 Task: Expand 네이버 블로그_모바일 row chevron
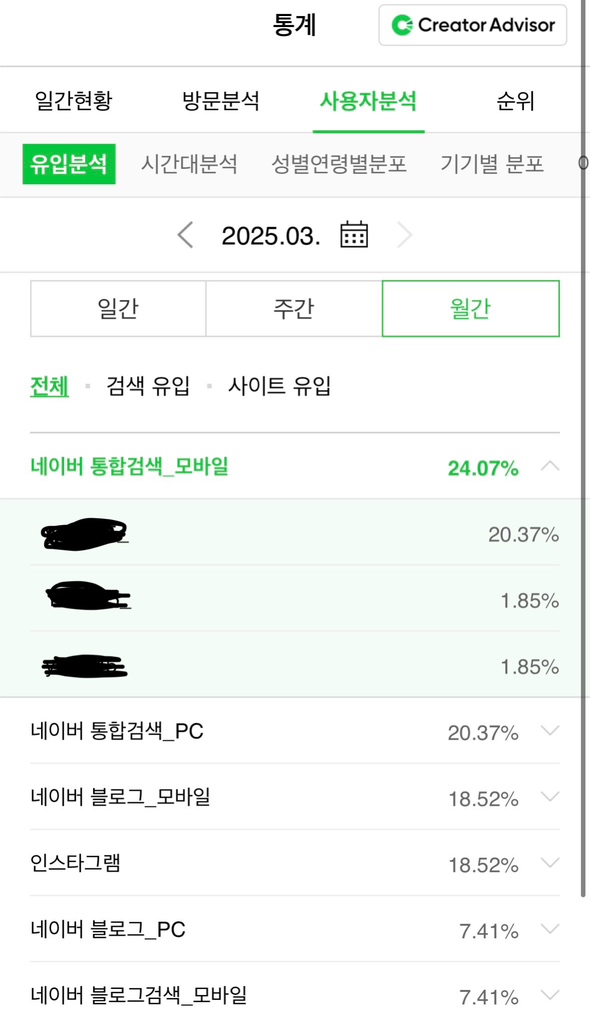(550, 796)
